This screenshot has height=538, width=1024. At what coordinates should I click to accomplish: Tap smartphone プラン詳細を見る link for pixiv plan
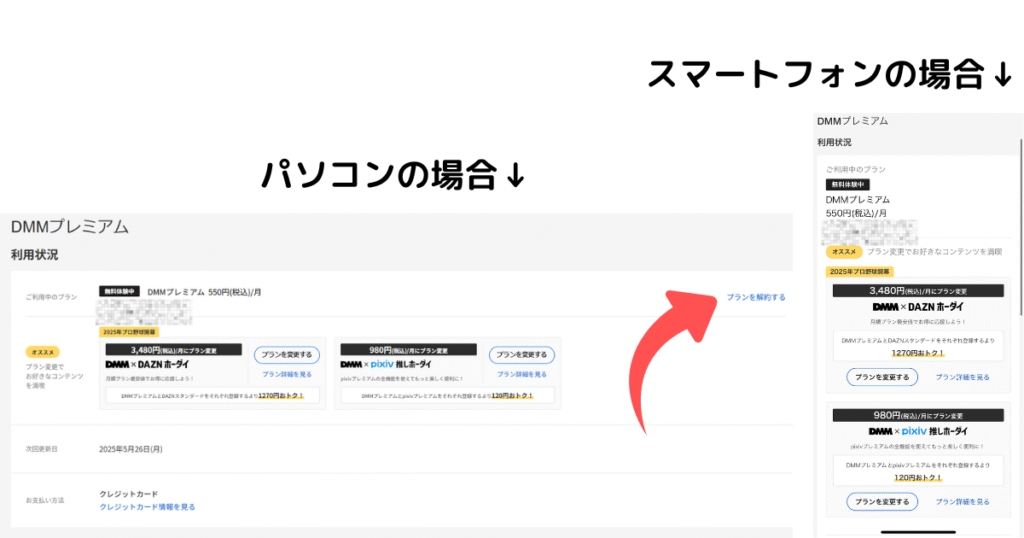[x=962, y=501]
